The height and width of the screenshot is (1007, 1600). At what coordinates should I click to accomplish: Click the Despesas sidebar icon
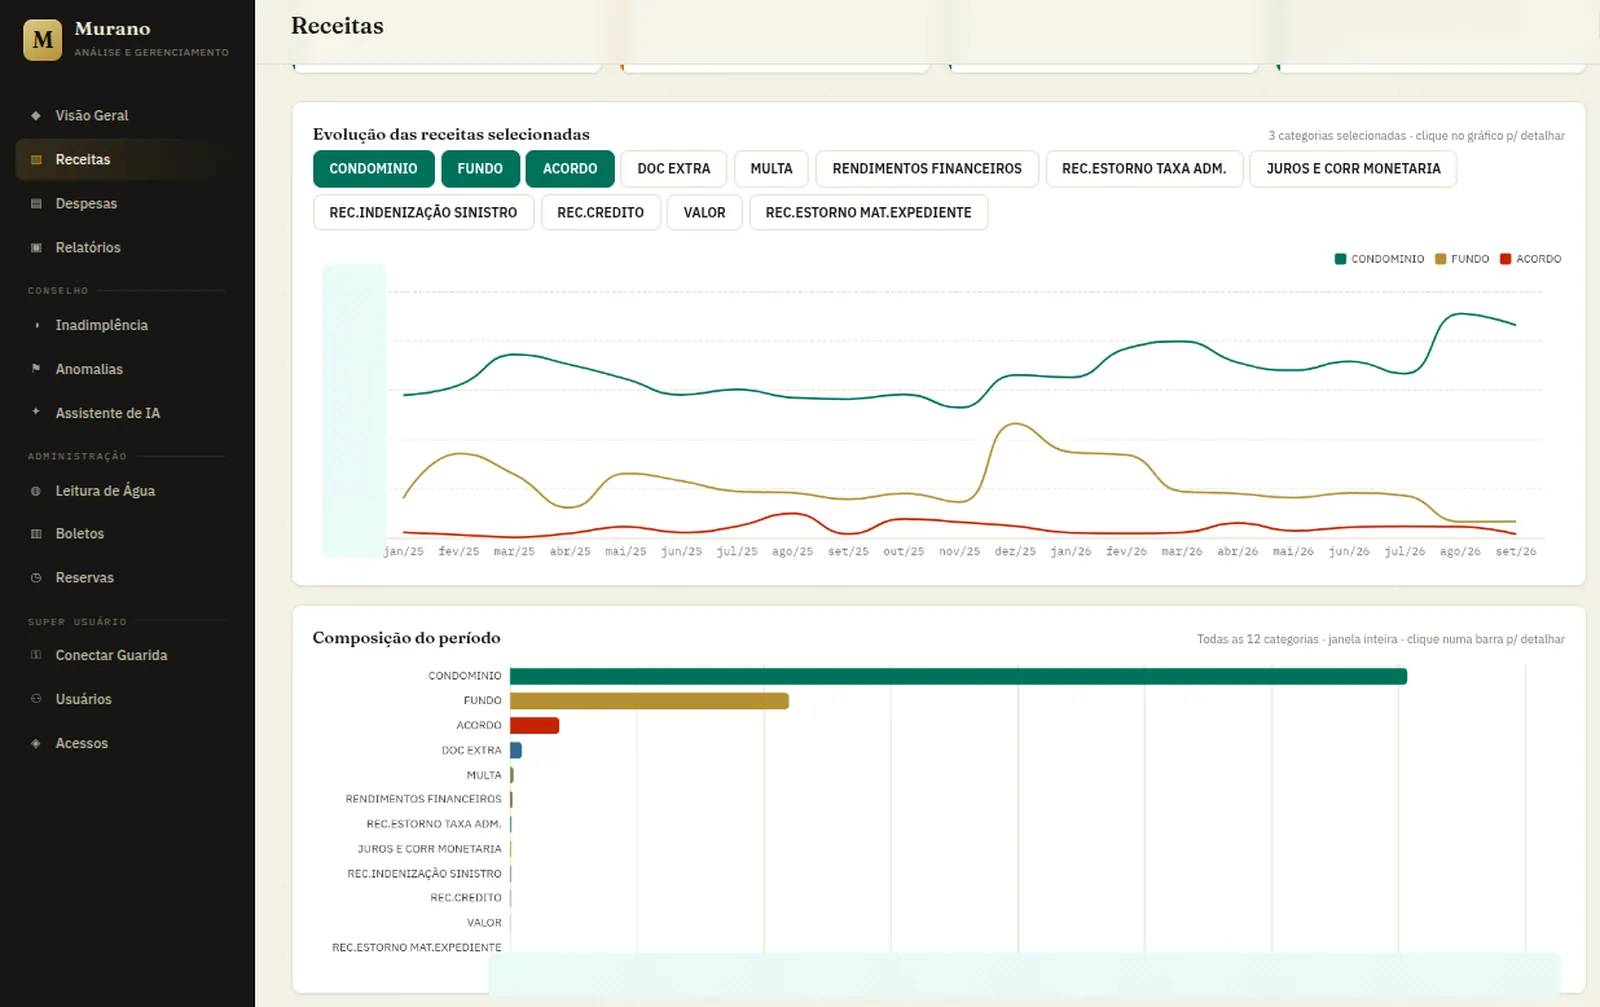click(x=36, y=203)
